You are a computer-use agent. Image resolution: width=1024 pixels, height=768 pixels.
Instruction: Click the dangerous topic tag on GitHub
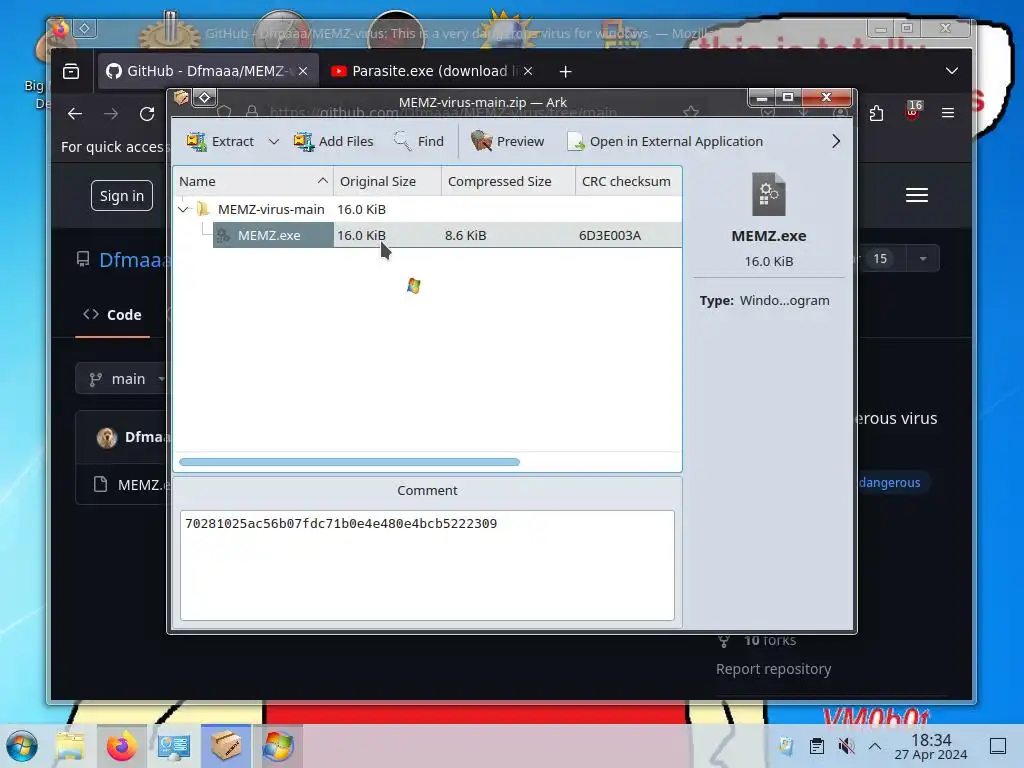tap(889, 483)
